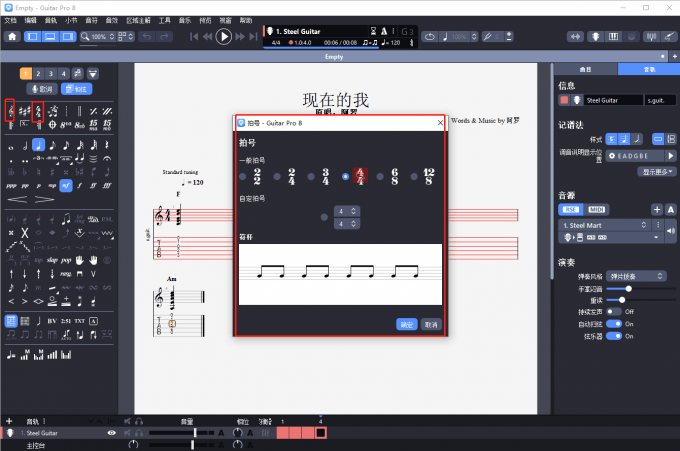The height and width of the screenshot is (451, 680).
Task: Click the Steel Guitar track volume slider
Action: (x=181, y=433)
